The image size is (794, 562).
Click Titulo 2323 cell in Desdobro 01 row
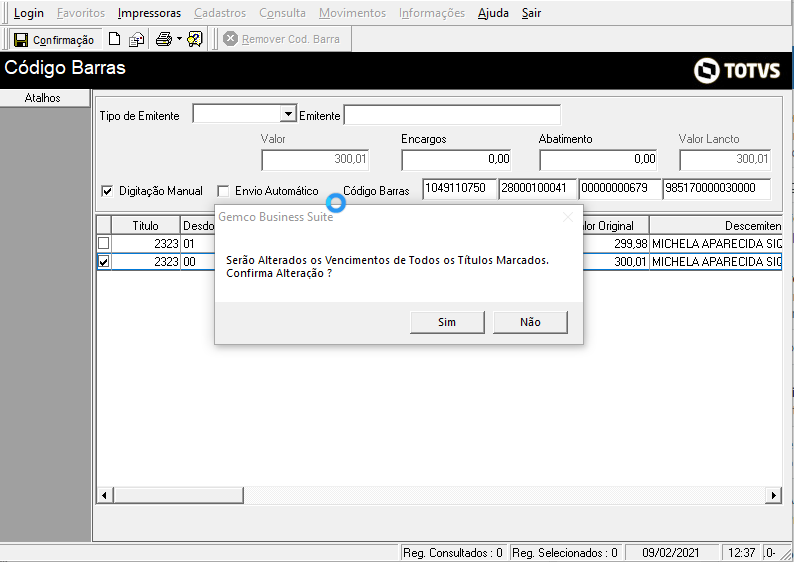click(146, 244)
